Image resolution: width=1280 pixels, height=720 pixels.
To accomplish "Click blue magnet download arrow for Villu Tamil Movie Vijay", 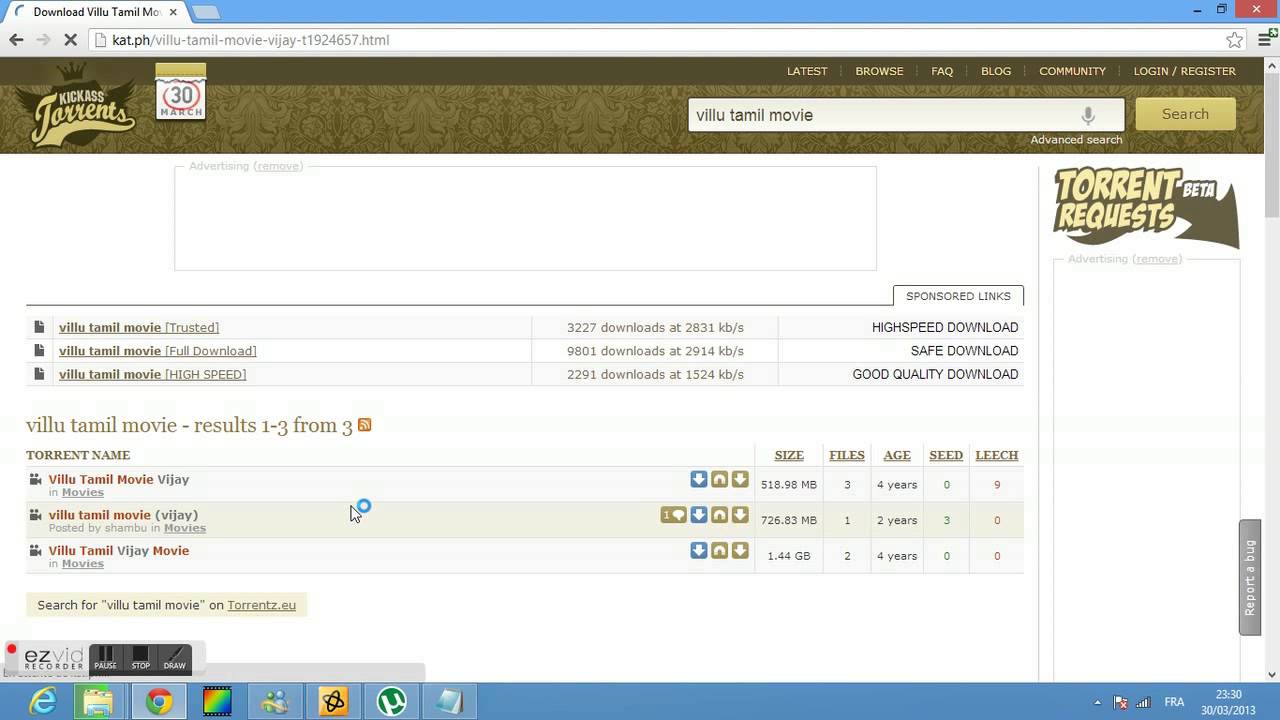I will tap(699, 480).
